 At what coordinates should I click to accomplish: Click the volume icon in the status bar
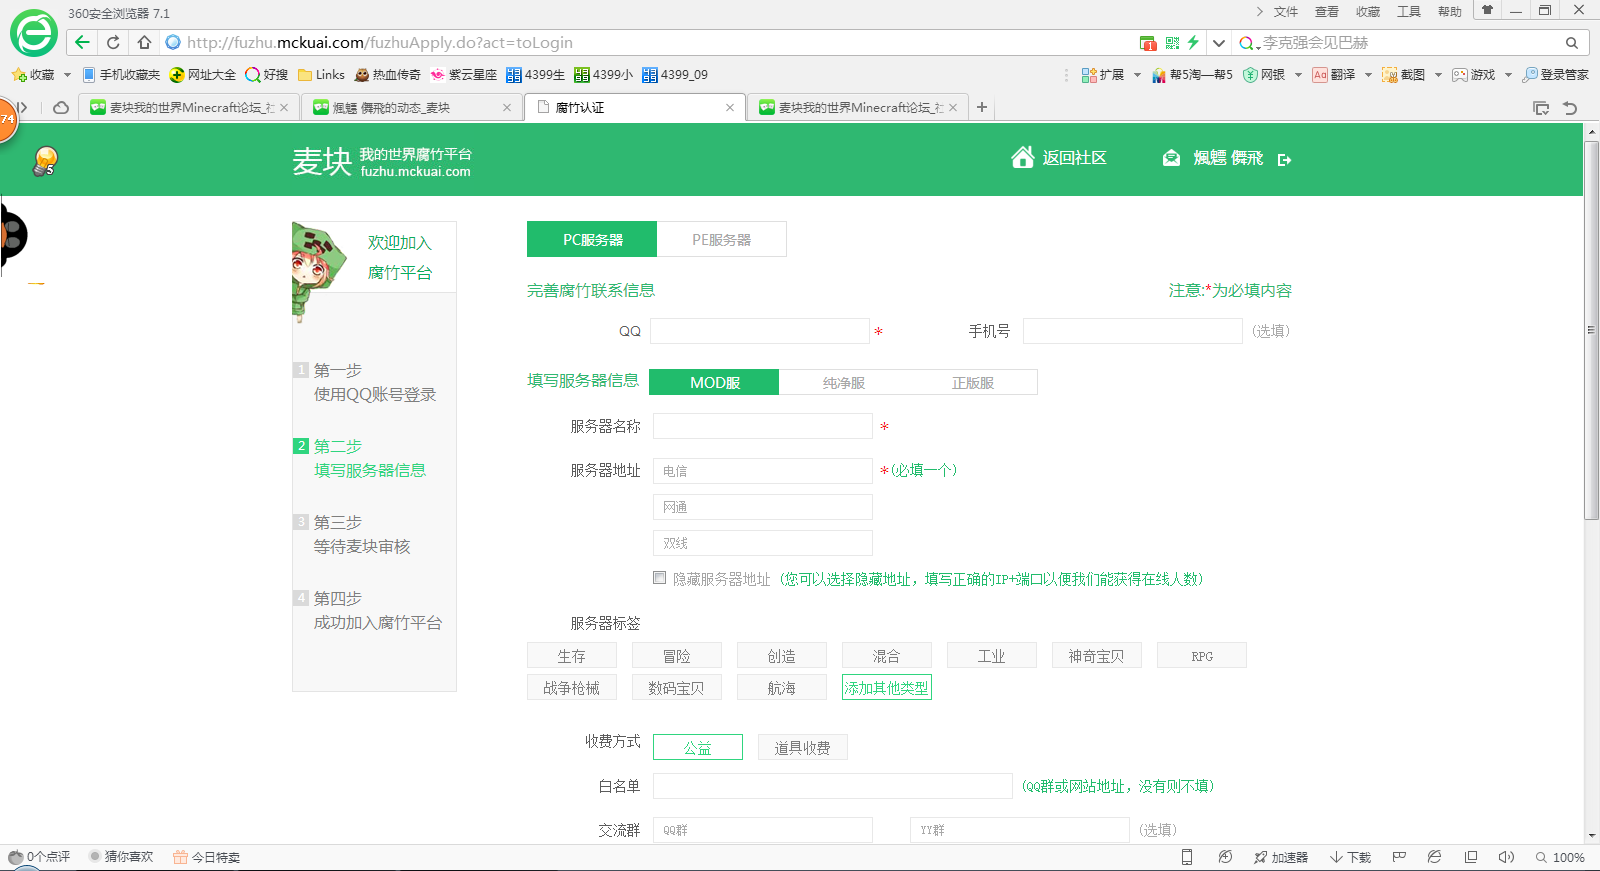(1506, 857)
